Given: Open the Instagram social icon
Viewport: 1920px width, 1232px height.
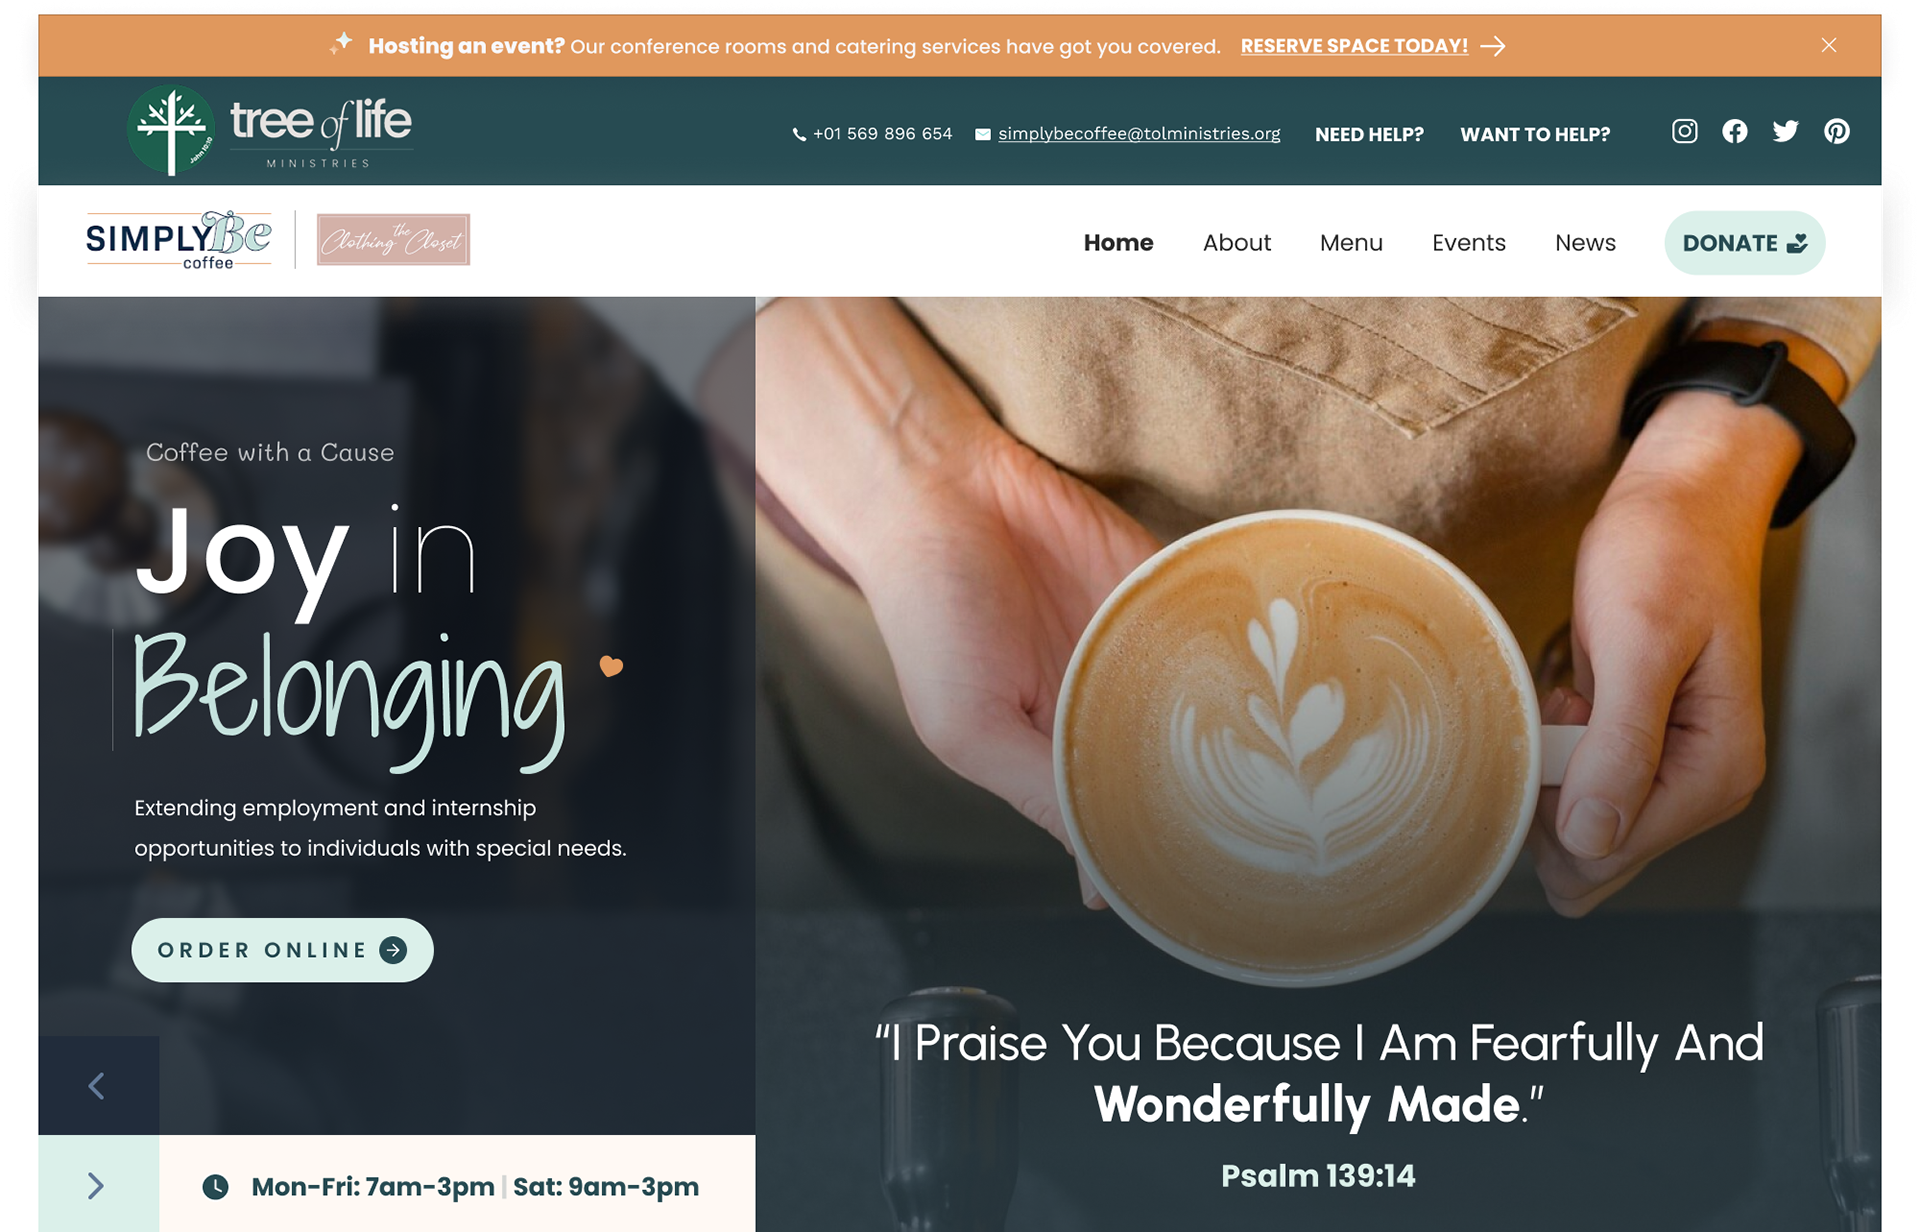Looking at the screenshot, I should (1684, 132).
